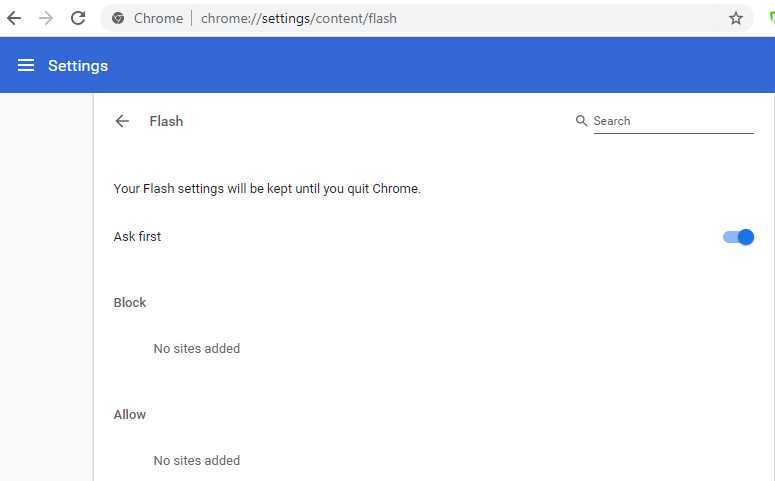Focus the Search settings field
The width and height of the screenshot is (775, 481).
click(x=673, y=121)
